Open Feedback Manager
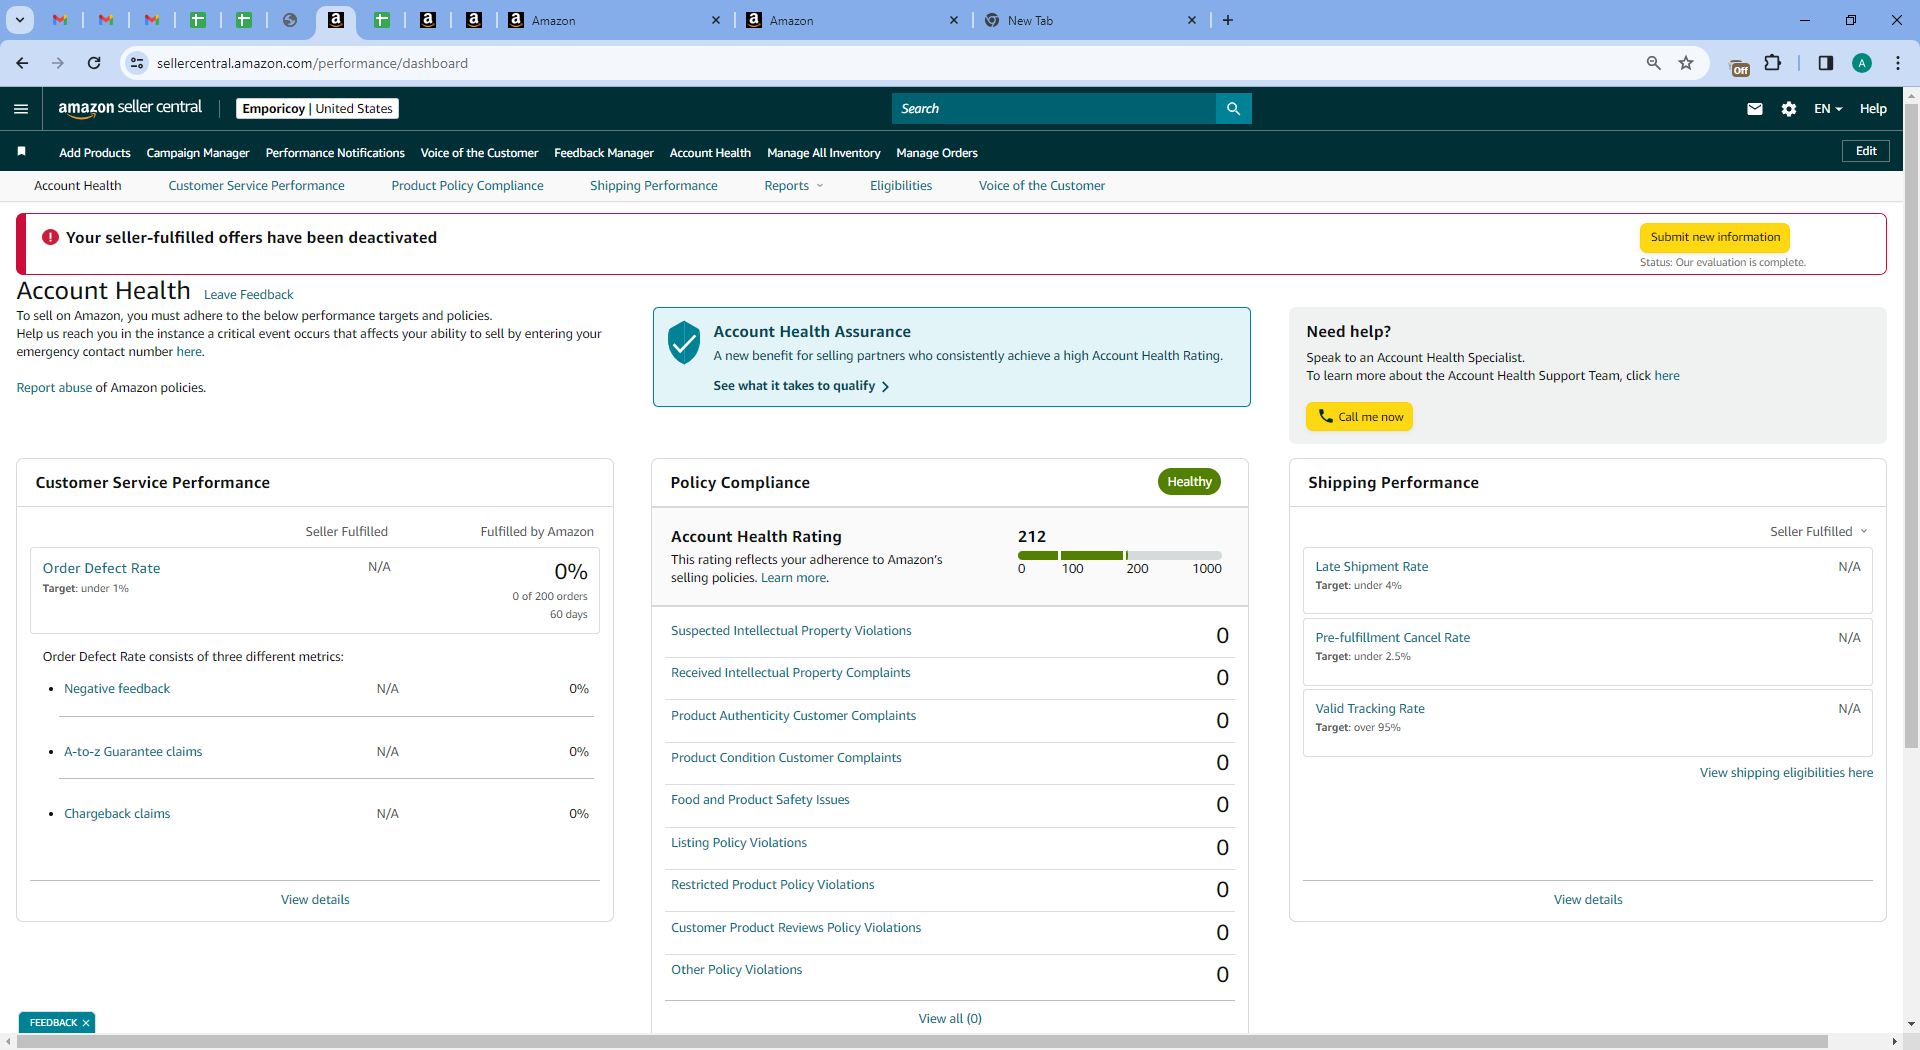The image size is (1920, 1050). coord(604,153)
